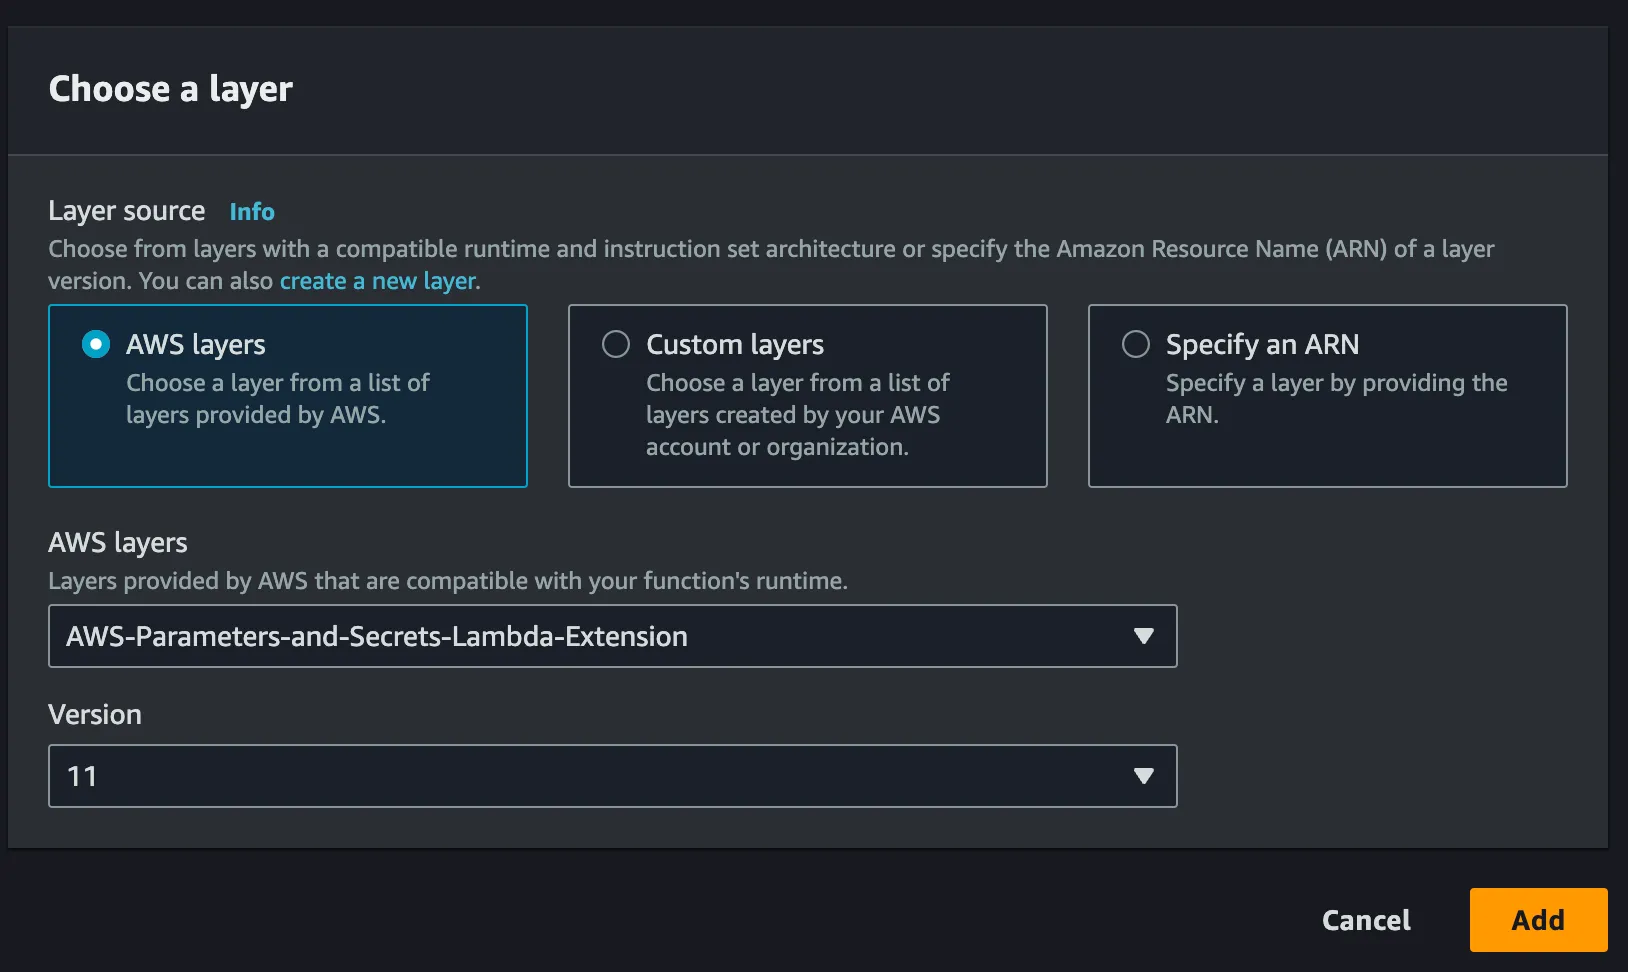Select the AWS layers radio button

[x=96, y=345]
